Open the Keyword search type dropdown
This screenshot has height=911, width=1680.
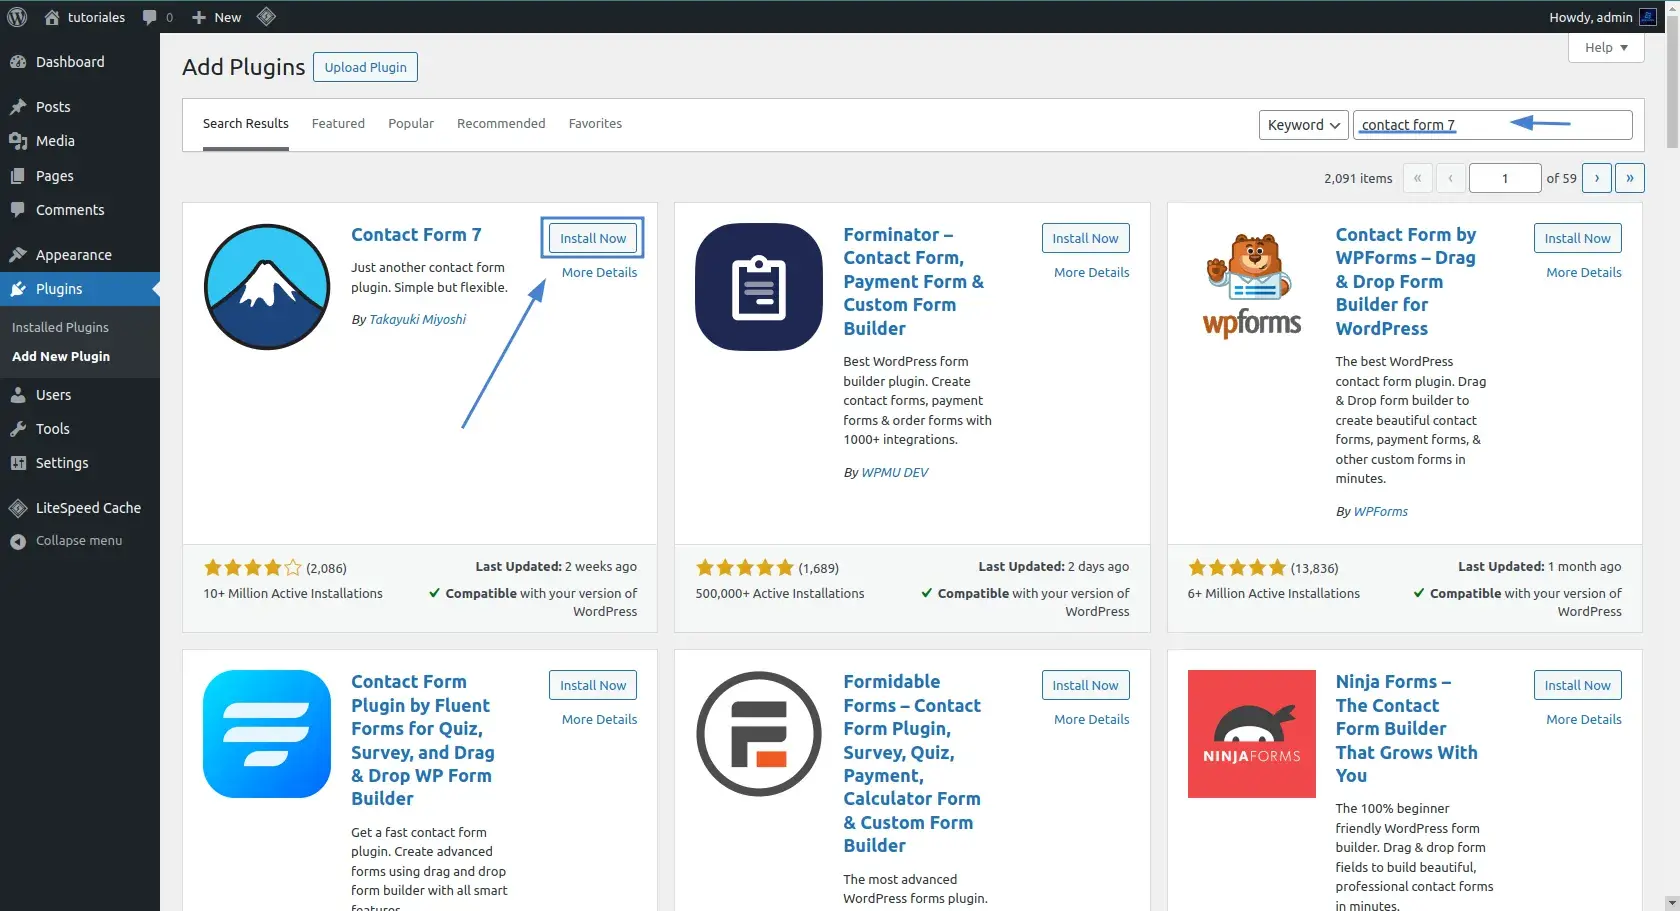[x=1303, y=125]
